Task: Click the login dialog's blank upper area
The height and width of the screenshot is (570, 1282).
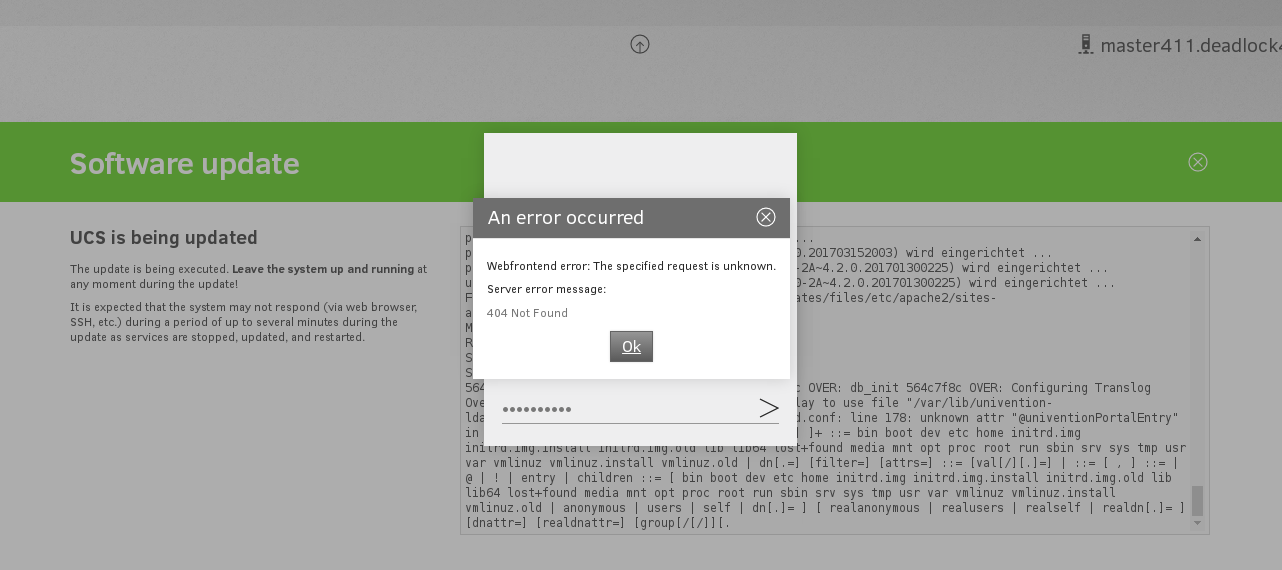Action: tap(640, 165)
